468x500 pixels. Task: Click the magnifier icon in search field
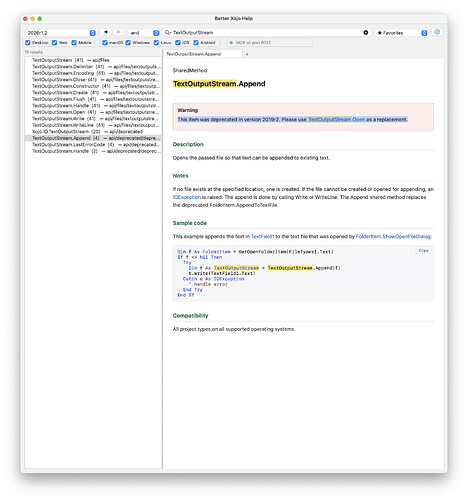pos(167,32)
